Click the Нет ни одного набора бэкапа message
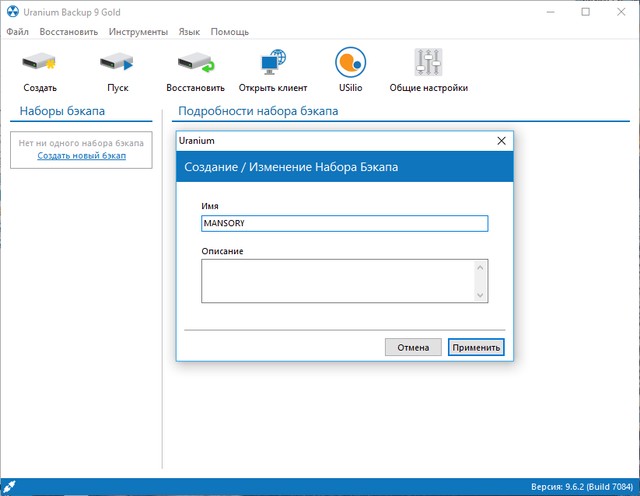640x496 pixels. pyautogui.click(x=81, y=143)
